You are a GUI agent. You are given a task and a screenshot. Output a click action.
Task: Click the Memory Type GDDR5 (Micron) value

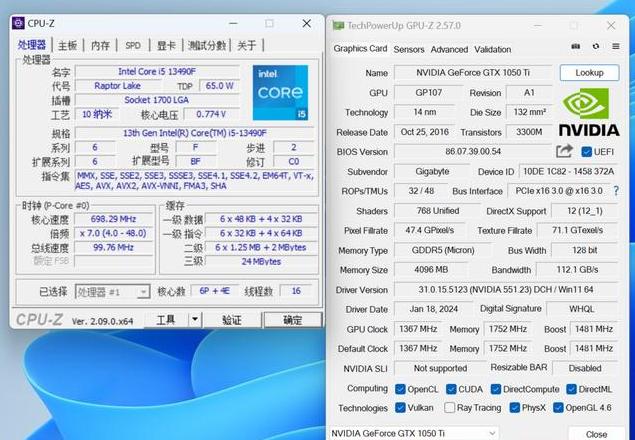tap(443, 250)
